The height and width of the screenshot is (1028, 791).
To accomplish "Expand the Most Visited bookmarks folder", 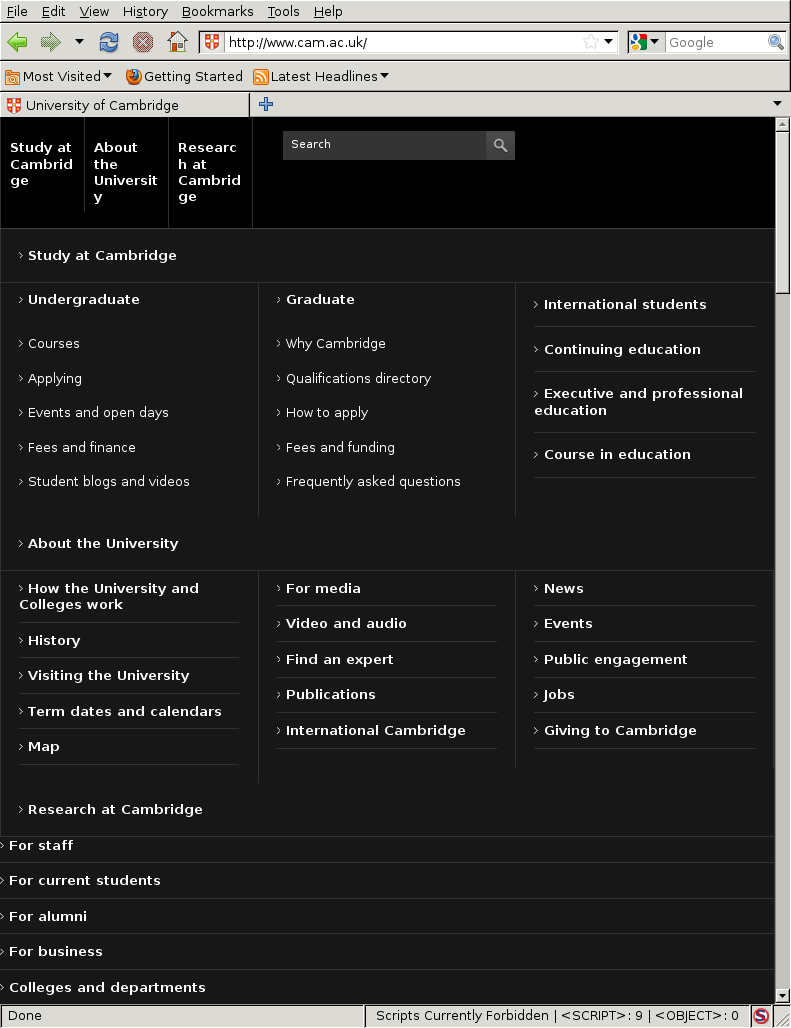I will [x=58, y=77].
